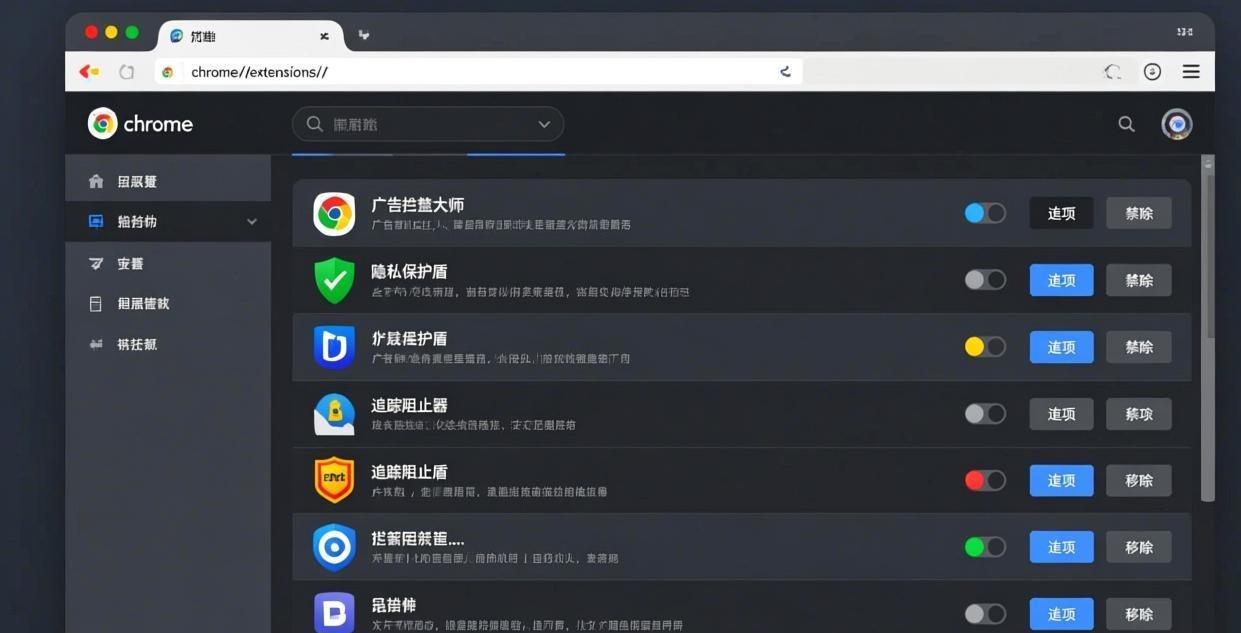Image resolution: width=1241 pixels, height=633 pixels.
Task: Enable the toggle for the 隐私保护盾 extension
Action: pos(985,280)
